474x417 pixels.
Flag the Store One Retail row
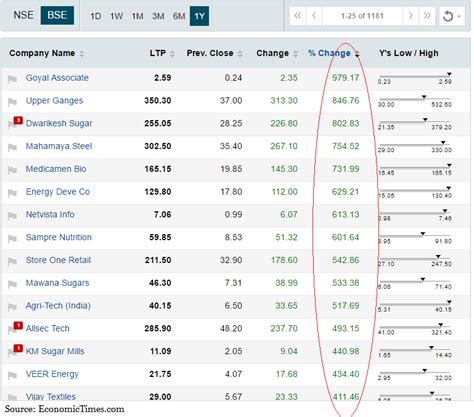point(12,262)
